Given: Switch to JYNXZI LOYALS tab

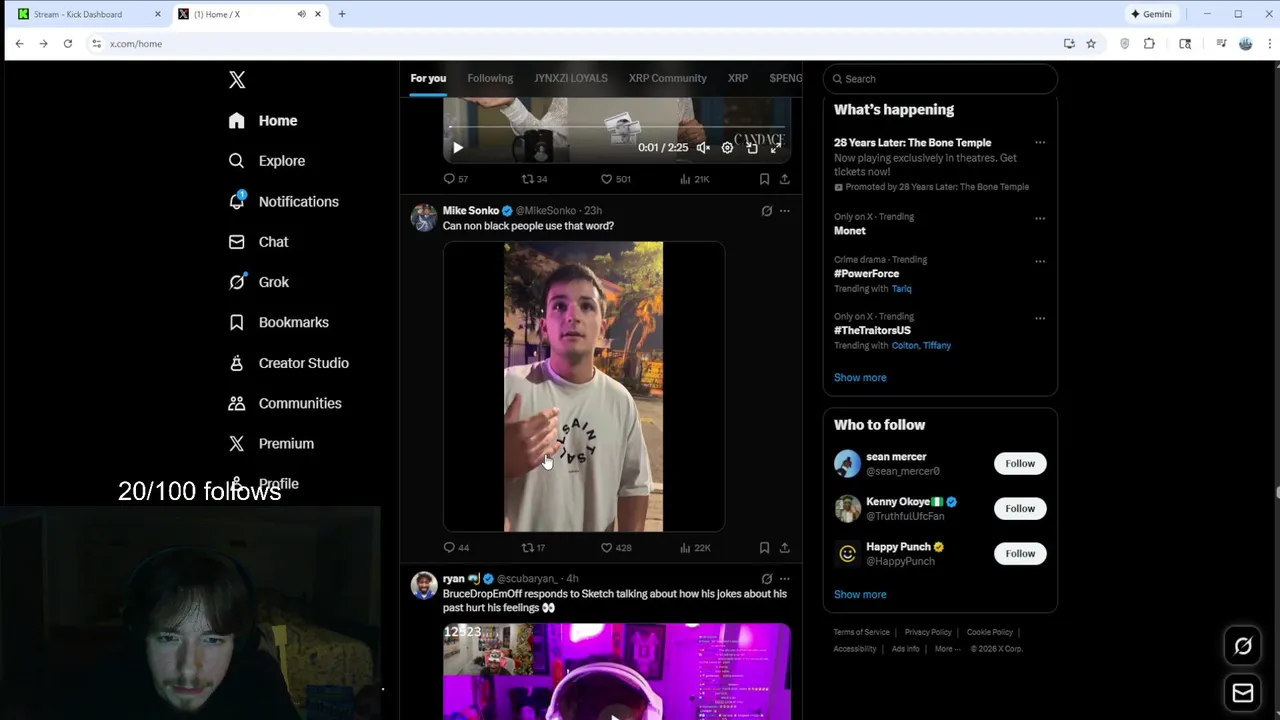Looking at the screenshot, I should point(570,78).
